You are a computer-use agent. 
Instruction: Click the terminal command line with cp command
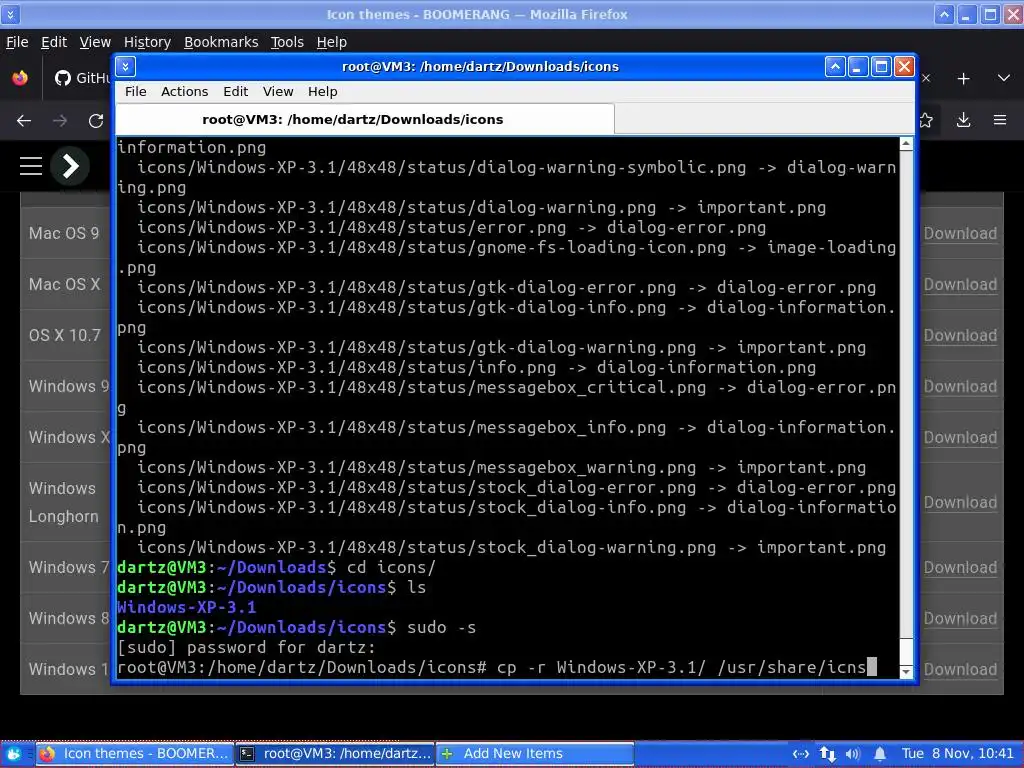(496, 667)
